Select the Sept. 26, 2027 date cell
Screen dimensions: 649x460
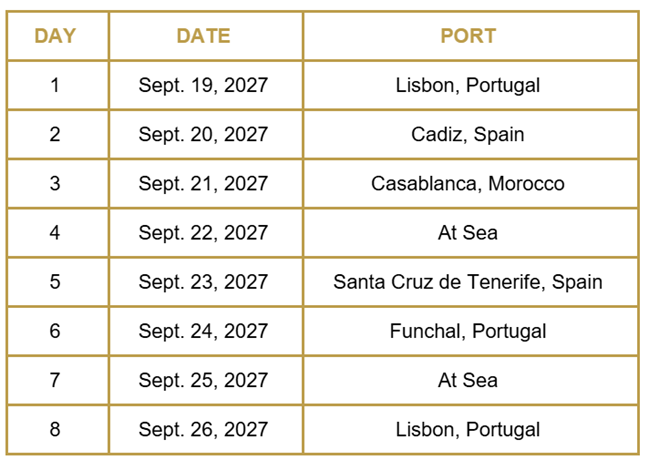point(203,430)
